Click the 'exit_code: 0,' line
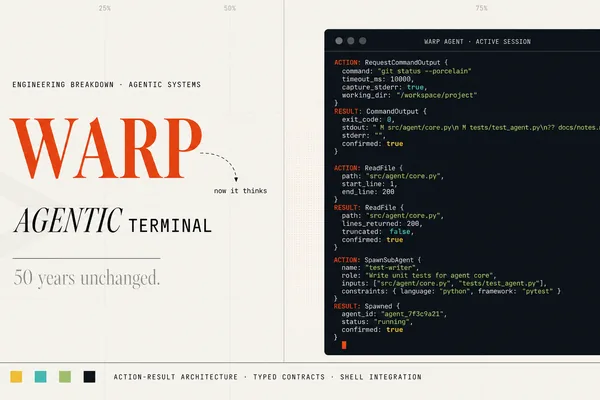 368,119
